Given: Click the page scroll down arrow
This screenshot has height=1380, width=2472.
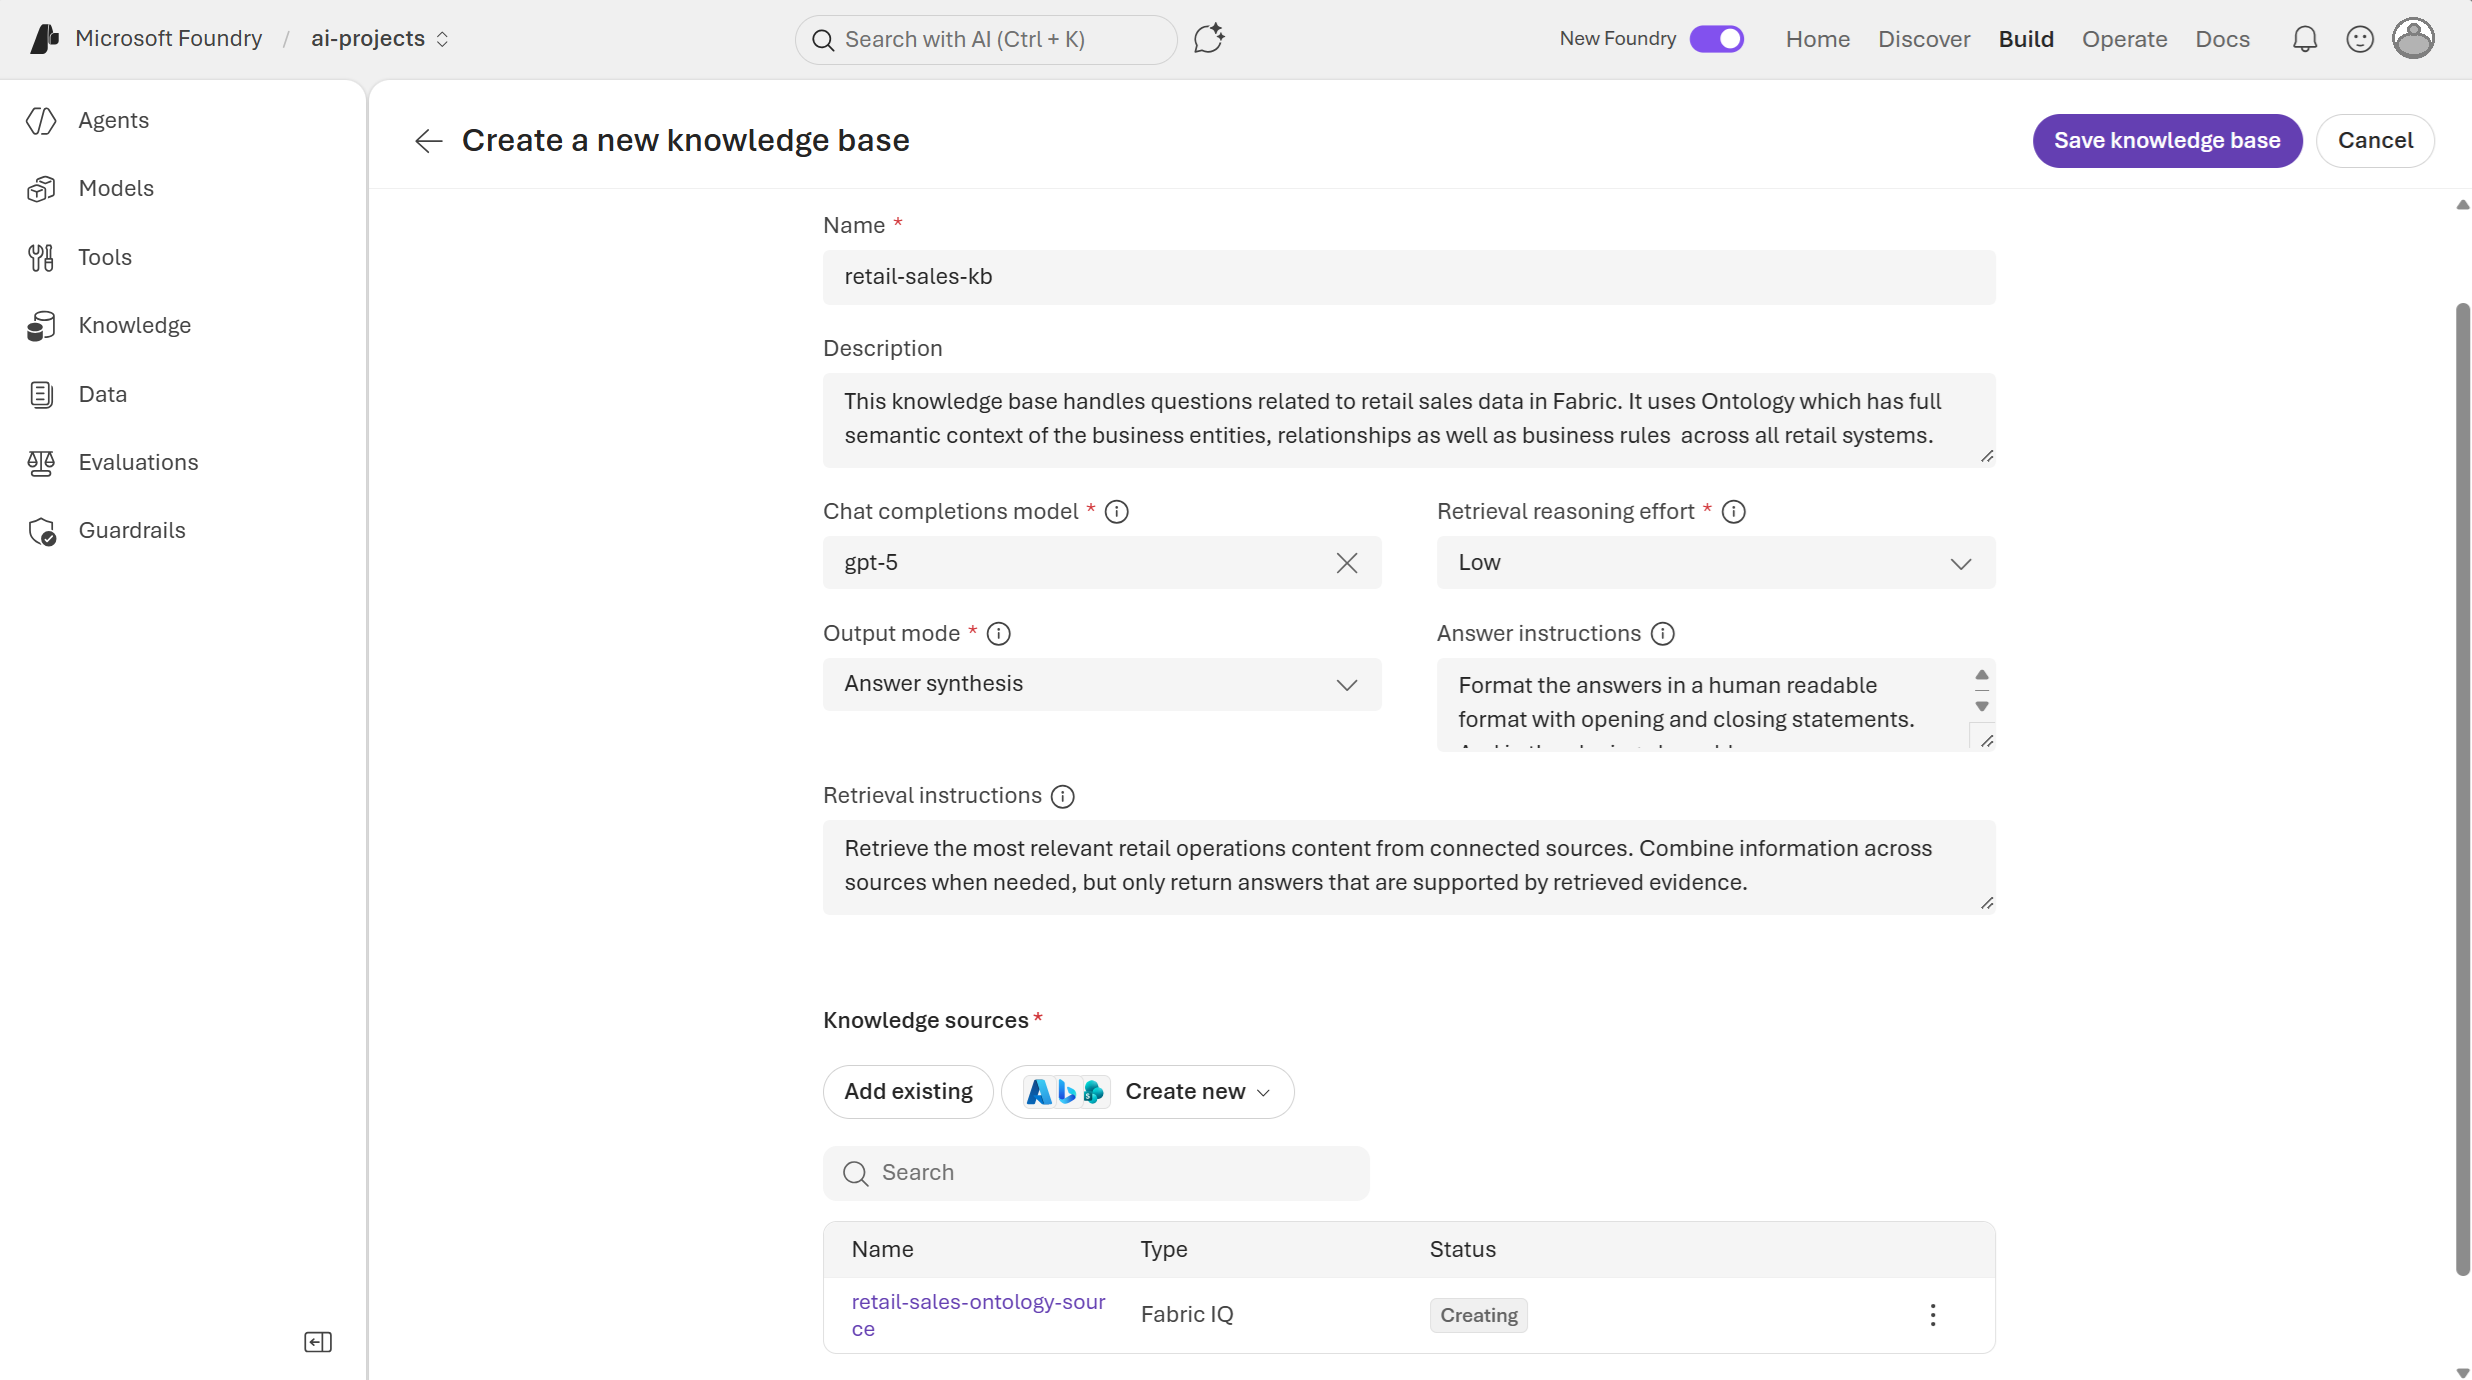Looking at the screenshot, I should click(2462, 1372).
